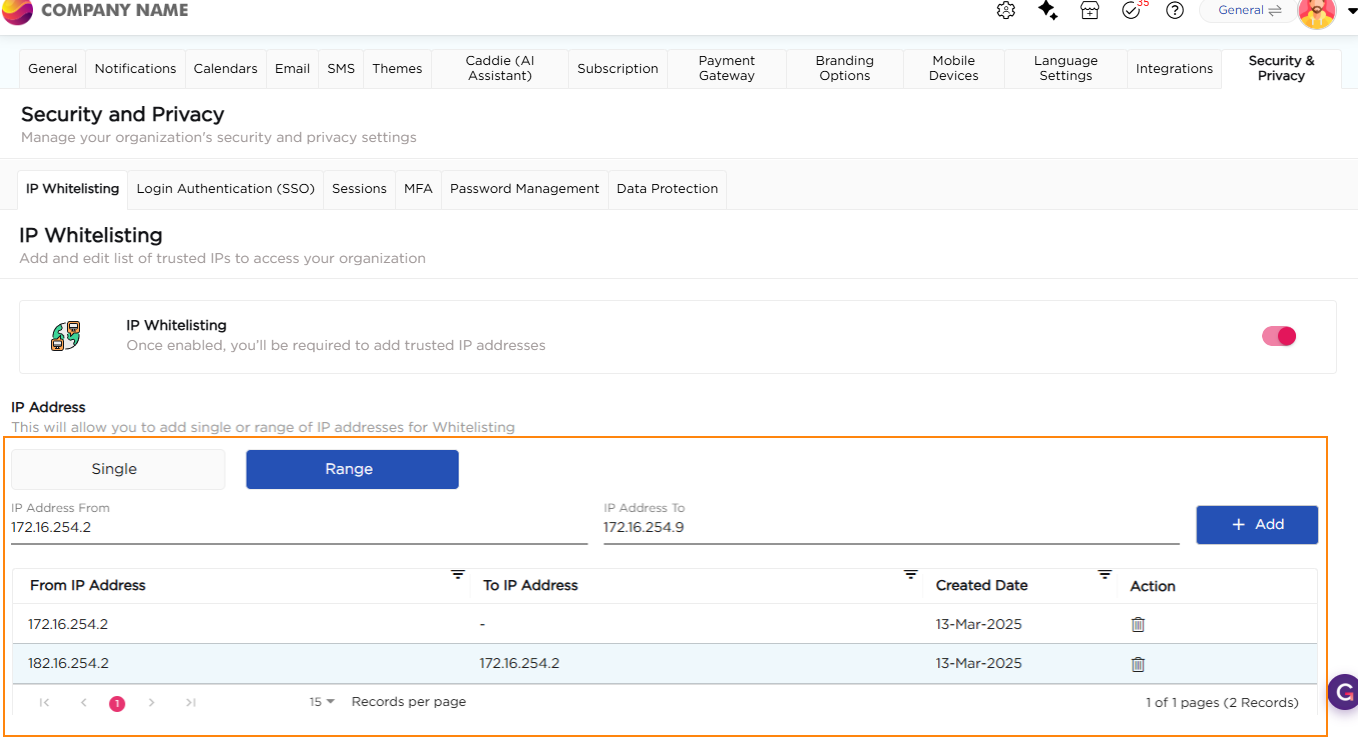The image size is (1358, 741).
Task: Click the IP Address To field
Action: click(890, 527)
